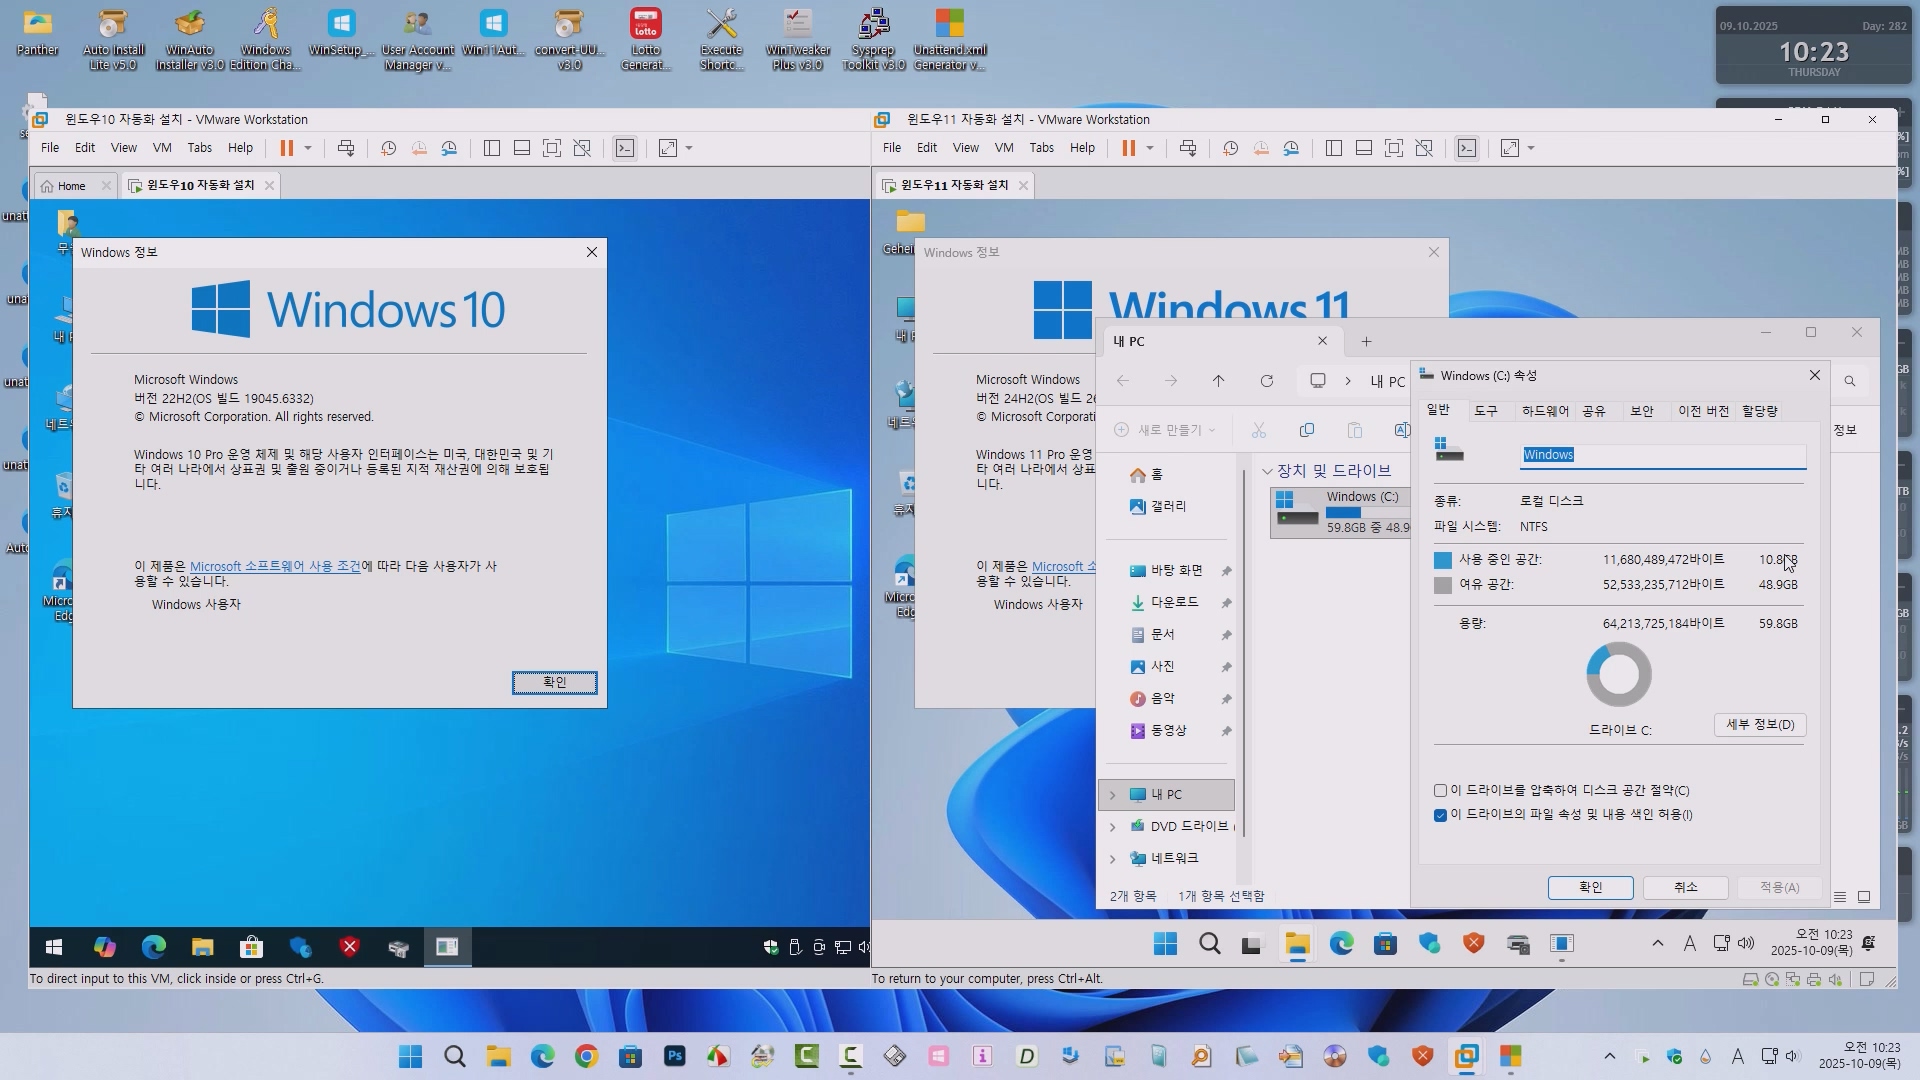Screen dimensions: 1920x1080
Task: Click the take snapshot icon in left VMware toolbar
Action: click(389, 148)
